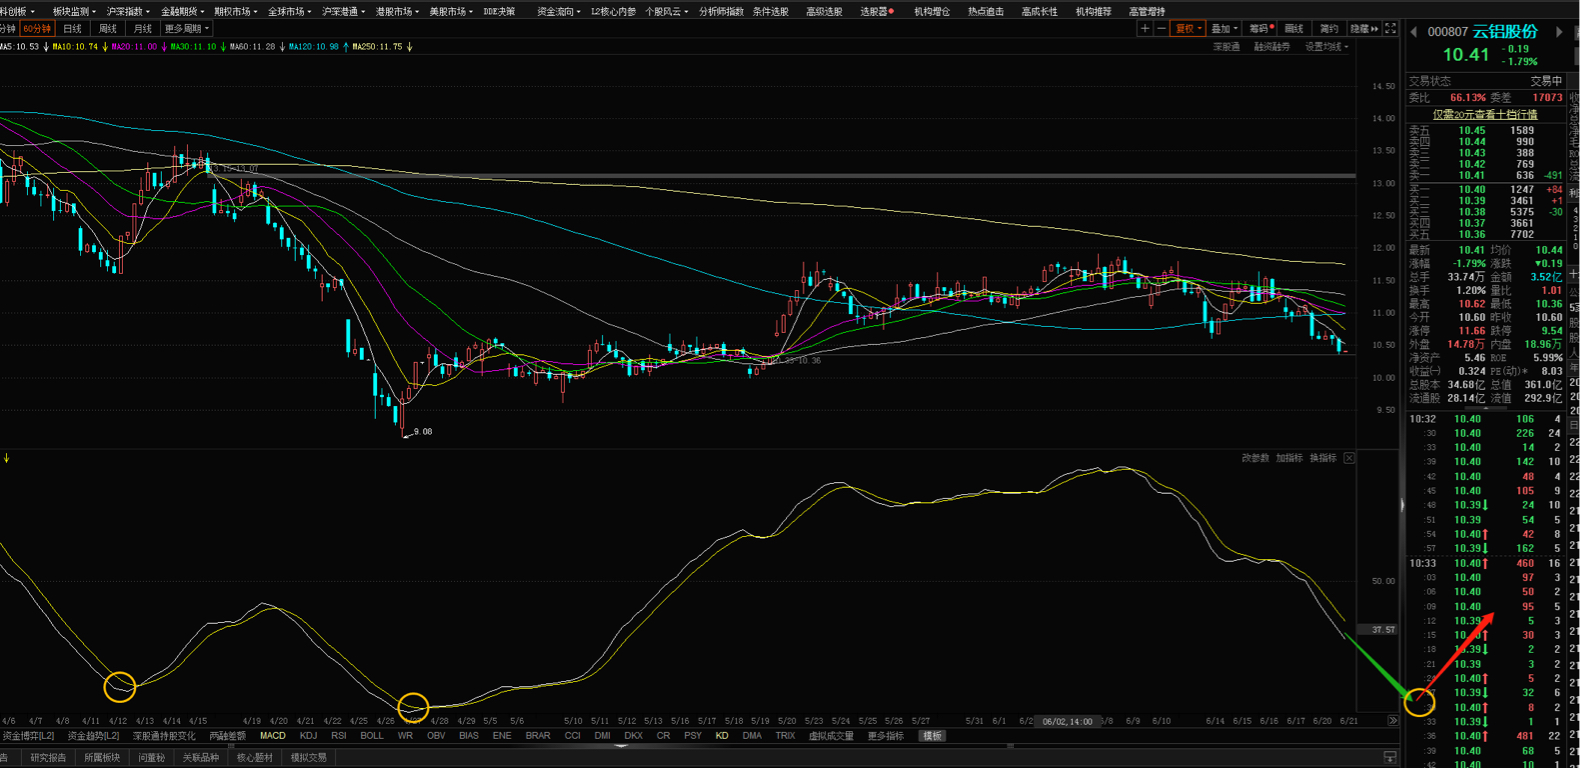Click the L2核心内参 menu item
This screenshot has height=768, width=1580.
613,11
